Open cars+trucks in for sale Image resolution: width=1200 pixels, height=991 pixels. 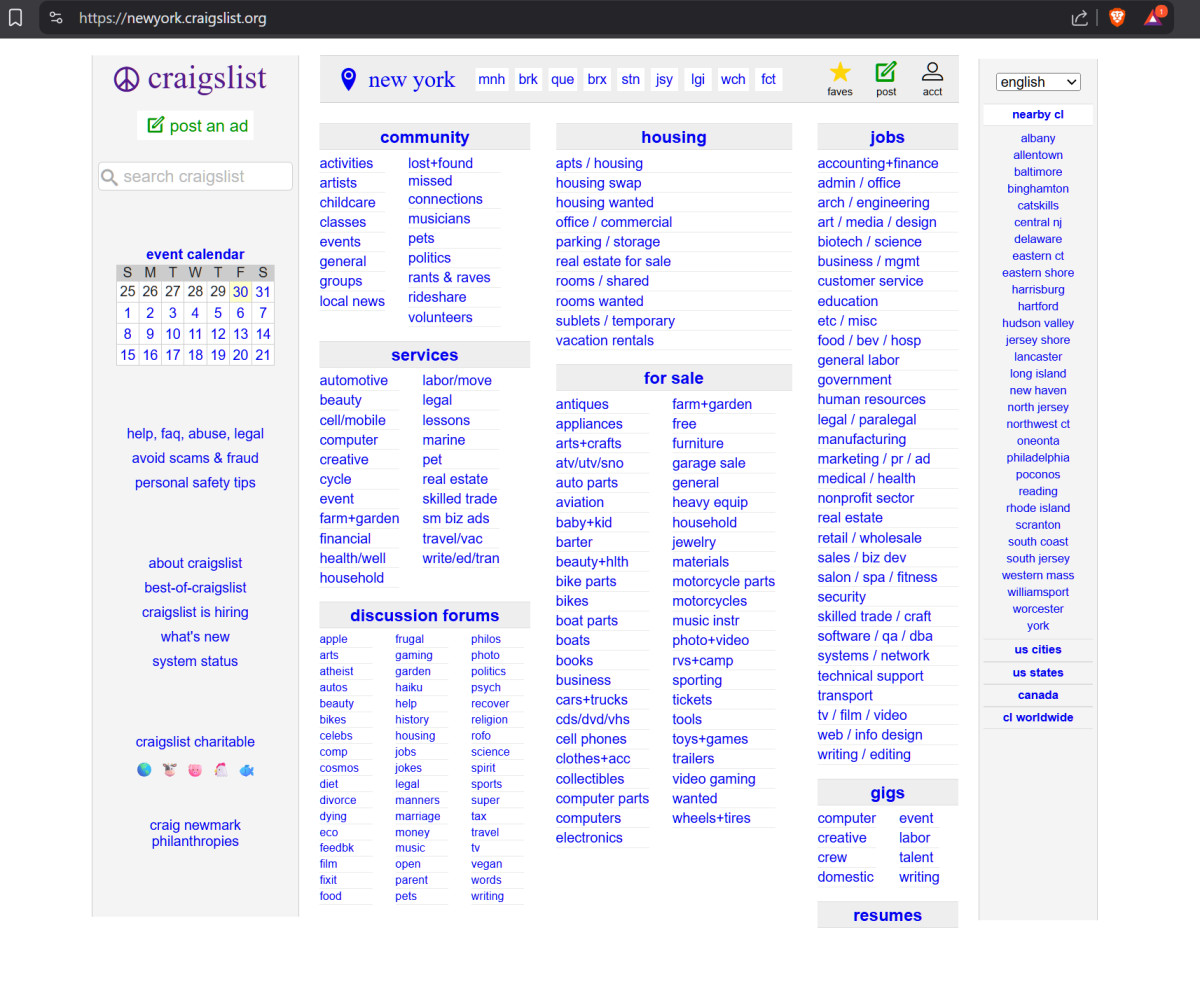pyautogui.click(x=592, y=700)
